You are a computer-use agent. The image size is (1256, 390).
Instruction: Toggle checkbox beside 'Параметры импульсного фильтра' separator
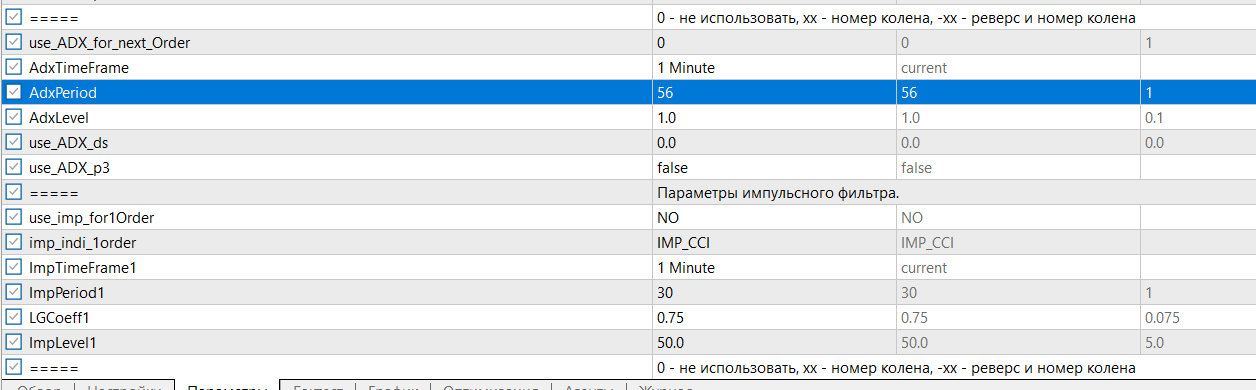pyautogui.click(x=14, y=193)
